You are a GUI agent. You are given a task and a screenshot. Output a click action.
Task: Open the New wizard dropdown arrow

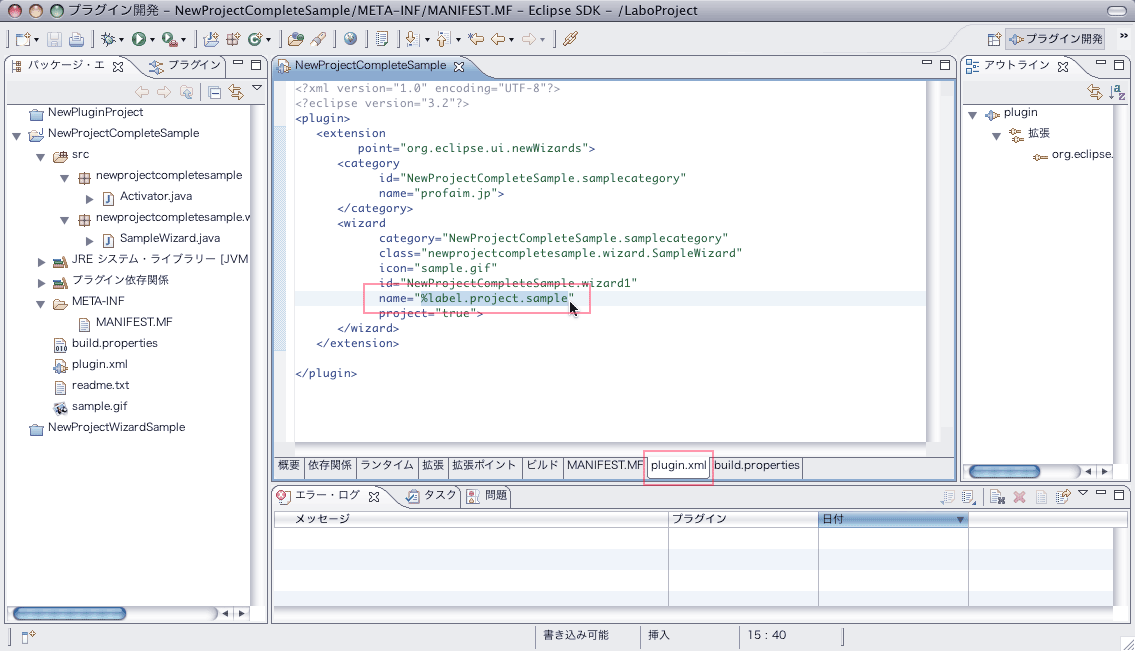pos(37,40)
